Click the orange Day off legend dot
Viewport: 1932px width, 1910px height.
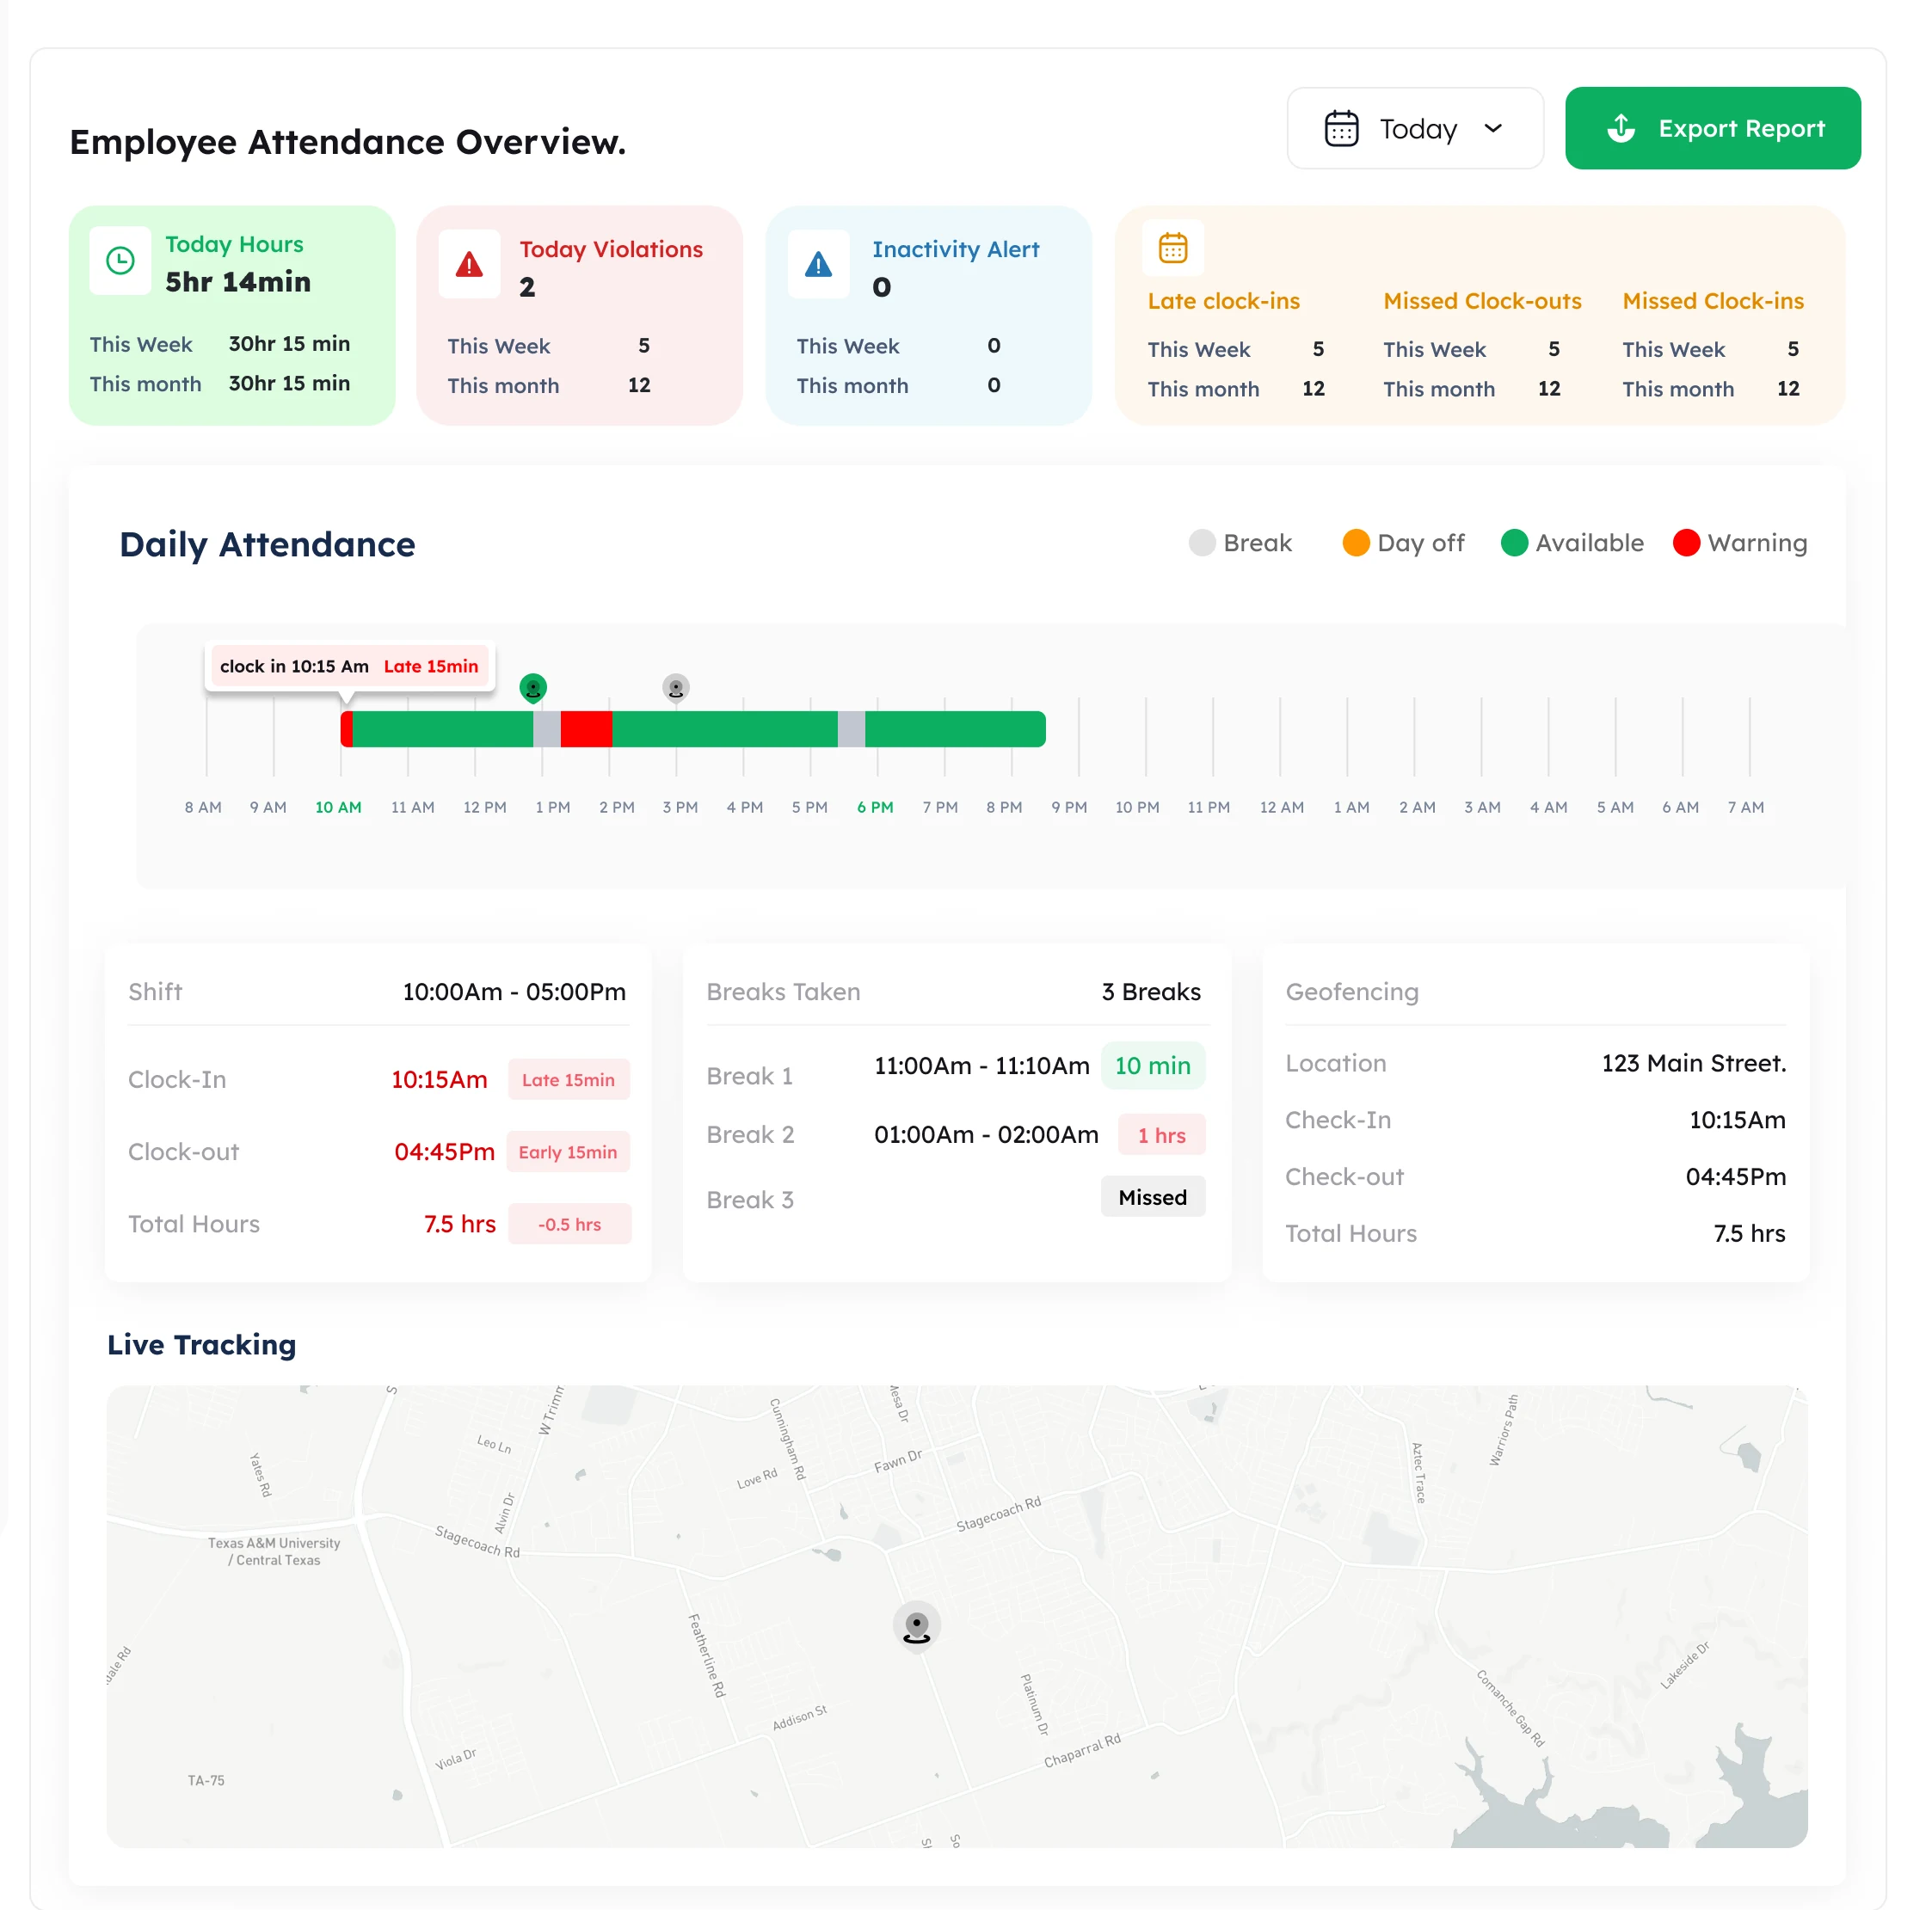1355,543
